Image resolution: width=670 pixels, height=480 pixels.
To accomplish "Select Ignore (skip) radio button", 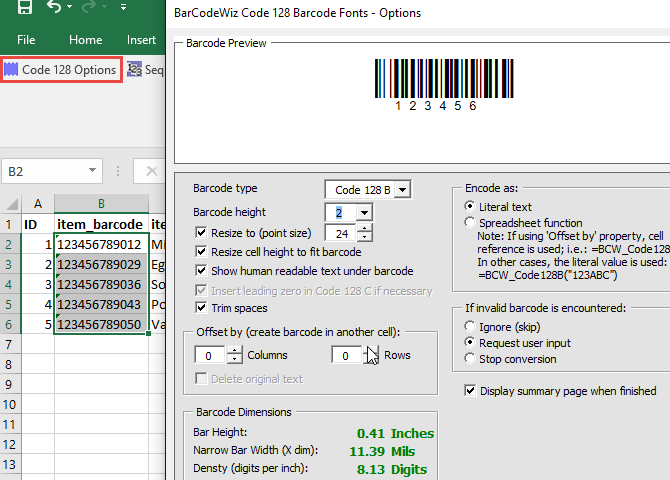I will (470, 326).
